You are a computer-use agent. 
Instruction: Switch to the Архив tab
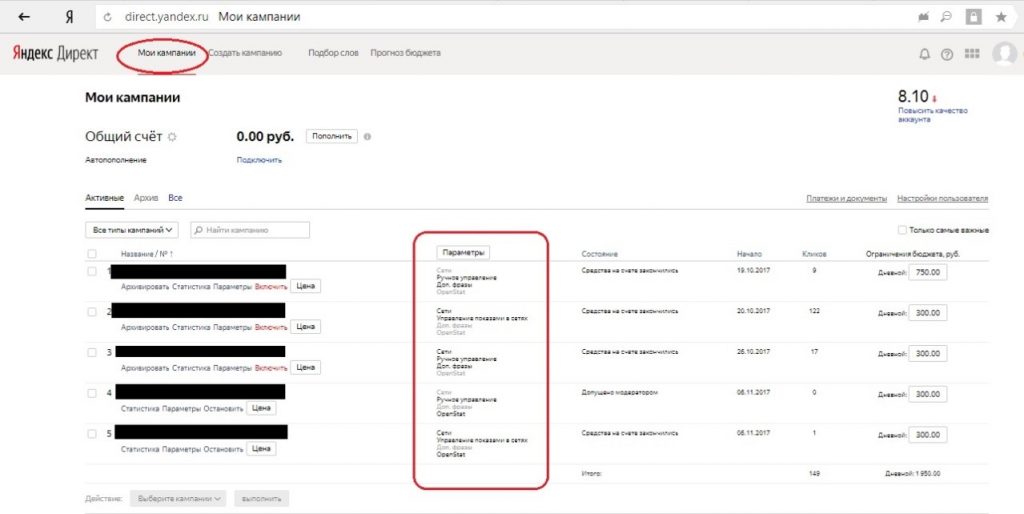click(x=146, y=197)
